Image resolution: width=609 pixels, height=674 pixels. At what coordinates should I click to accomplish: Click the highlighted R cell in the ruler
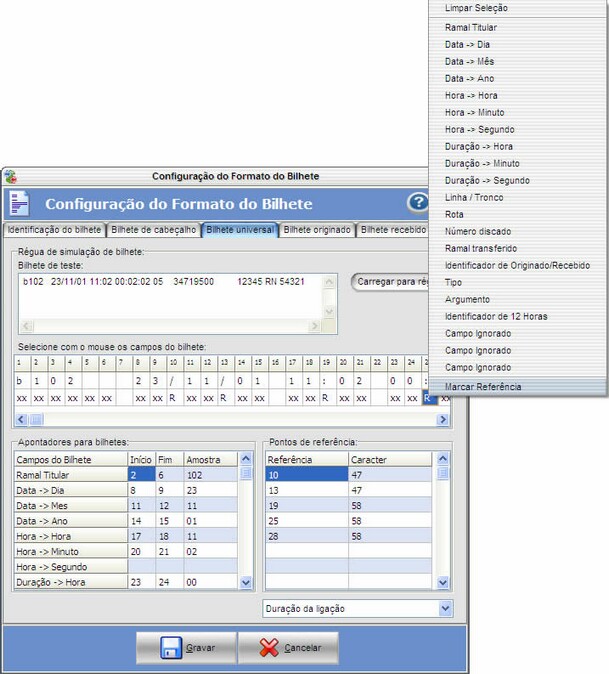pyautogui.click(x=429, y=398)
